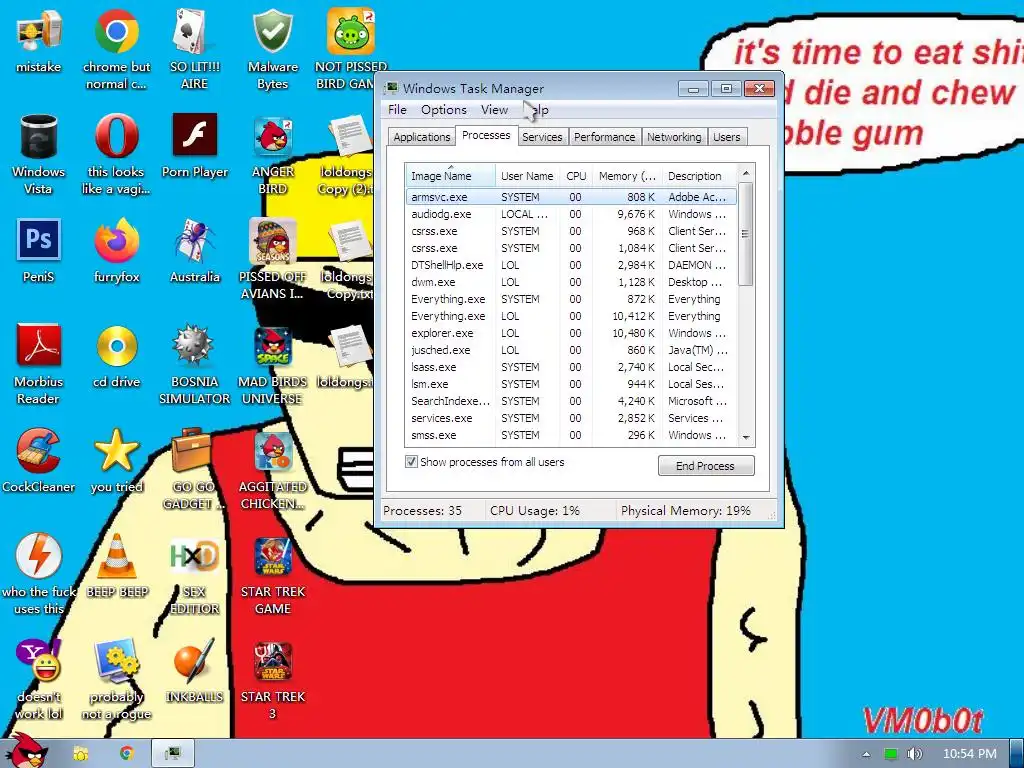
Task: Select the lsass.exe process row
Action: tap(571, 367)
